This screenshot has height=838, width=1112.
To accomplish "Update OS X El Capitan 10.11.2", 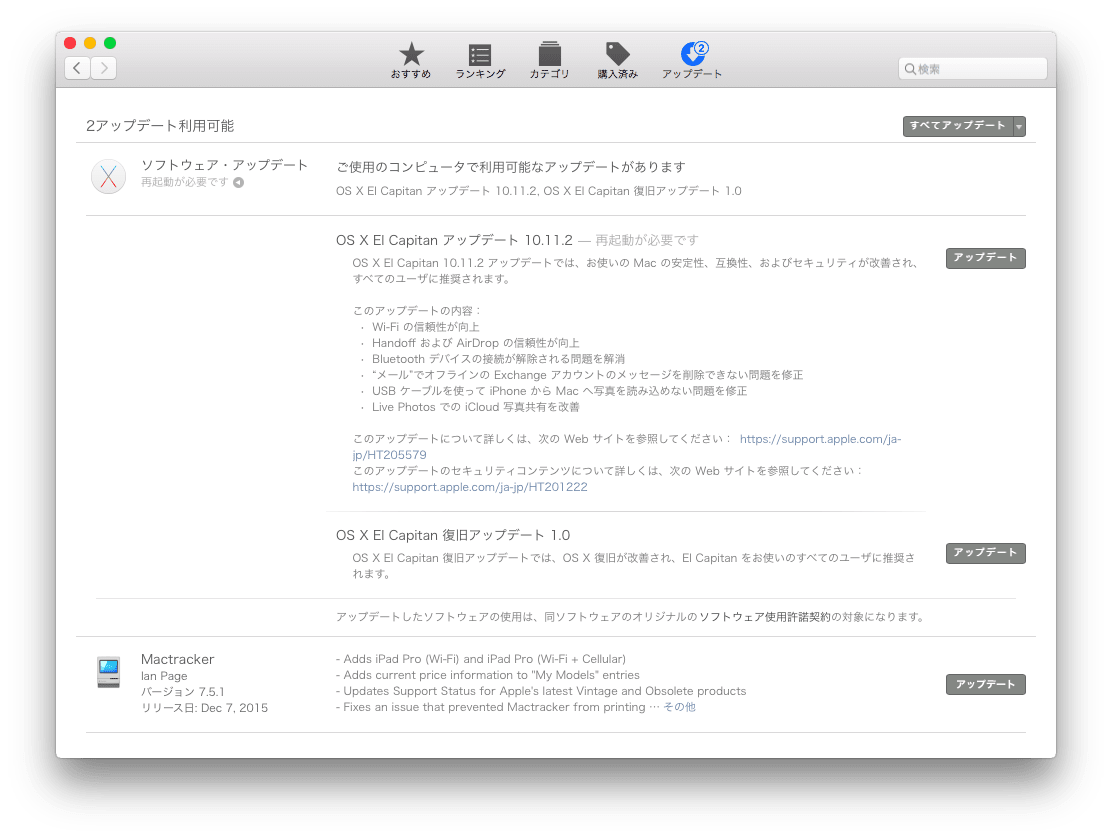I will pyautogui.click(x=986, y=258).
